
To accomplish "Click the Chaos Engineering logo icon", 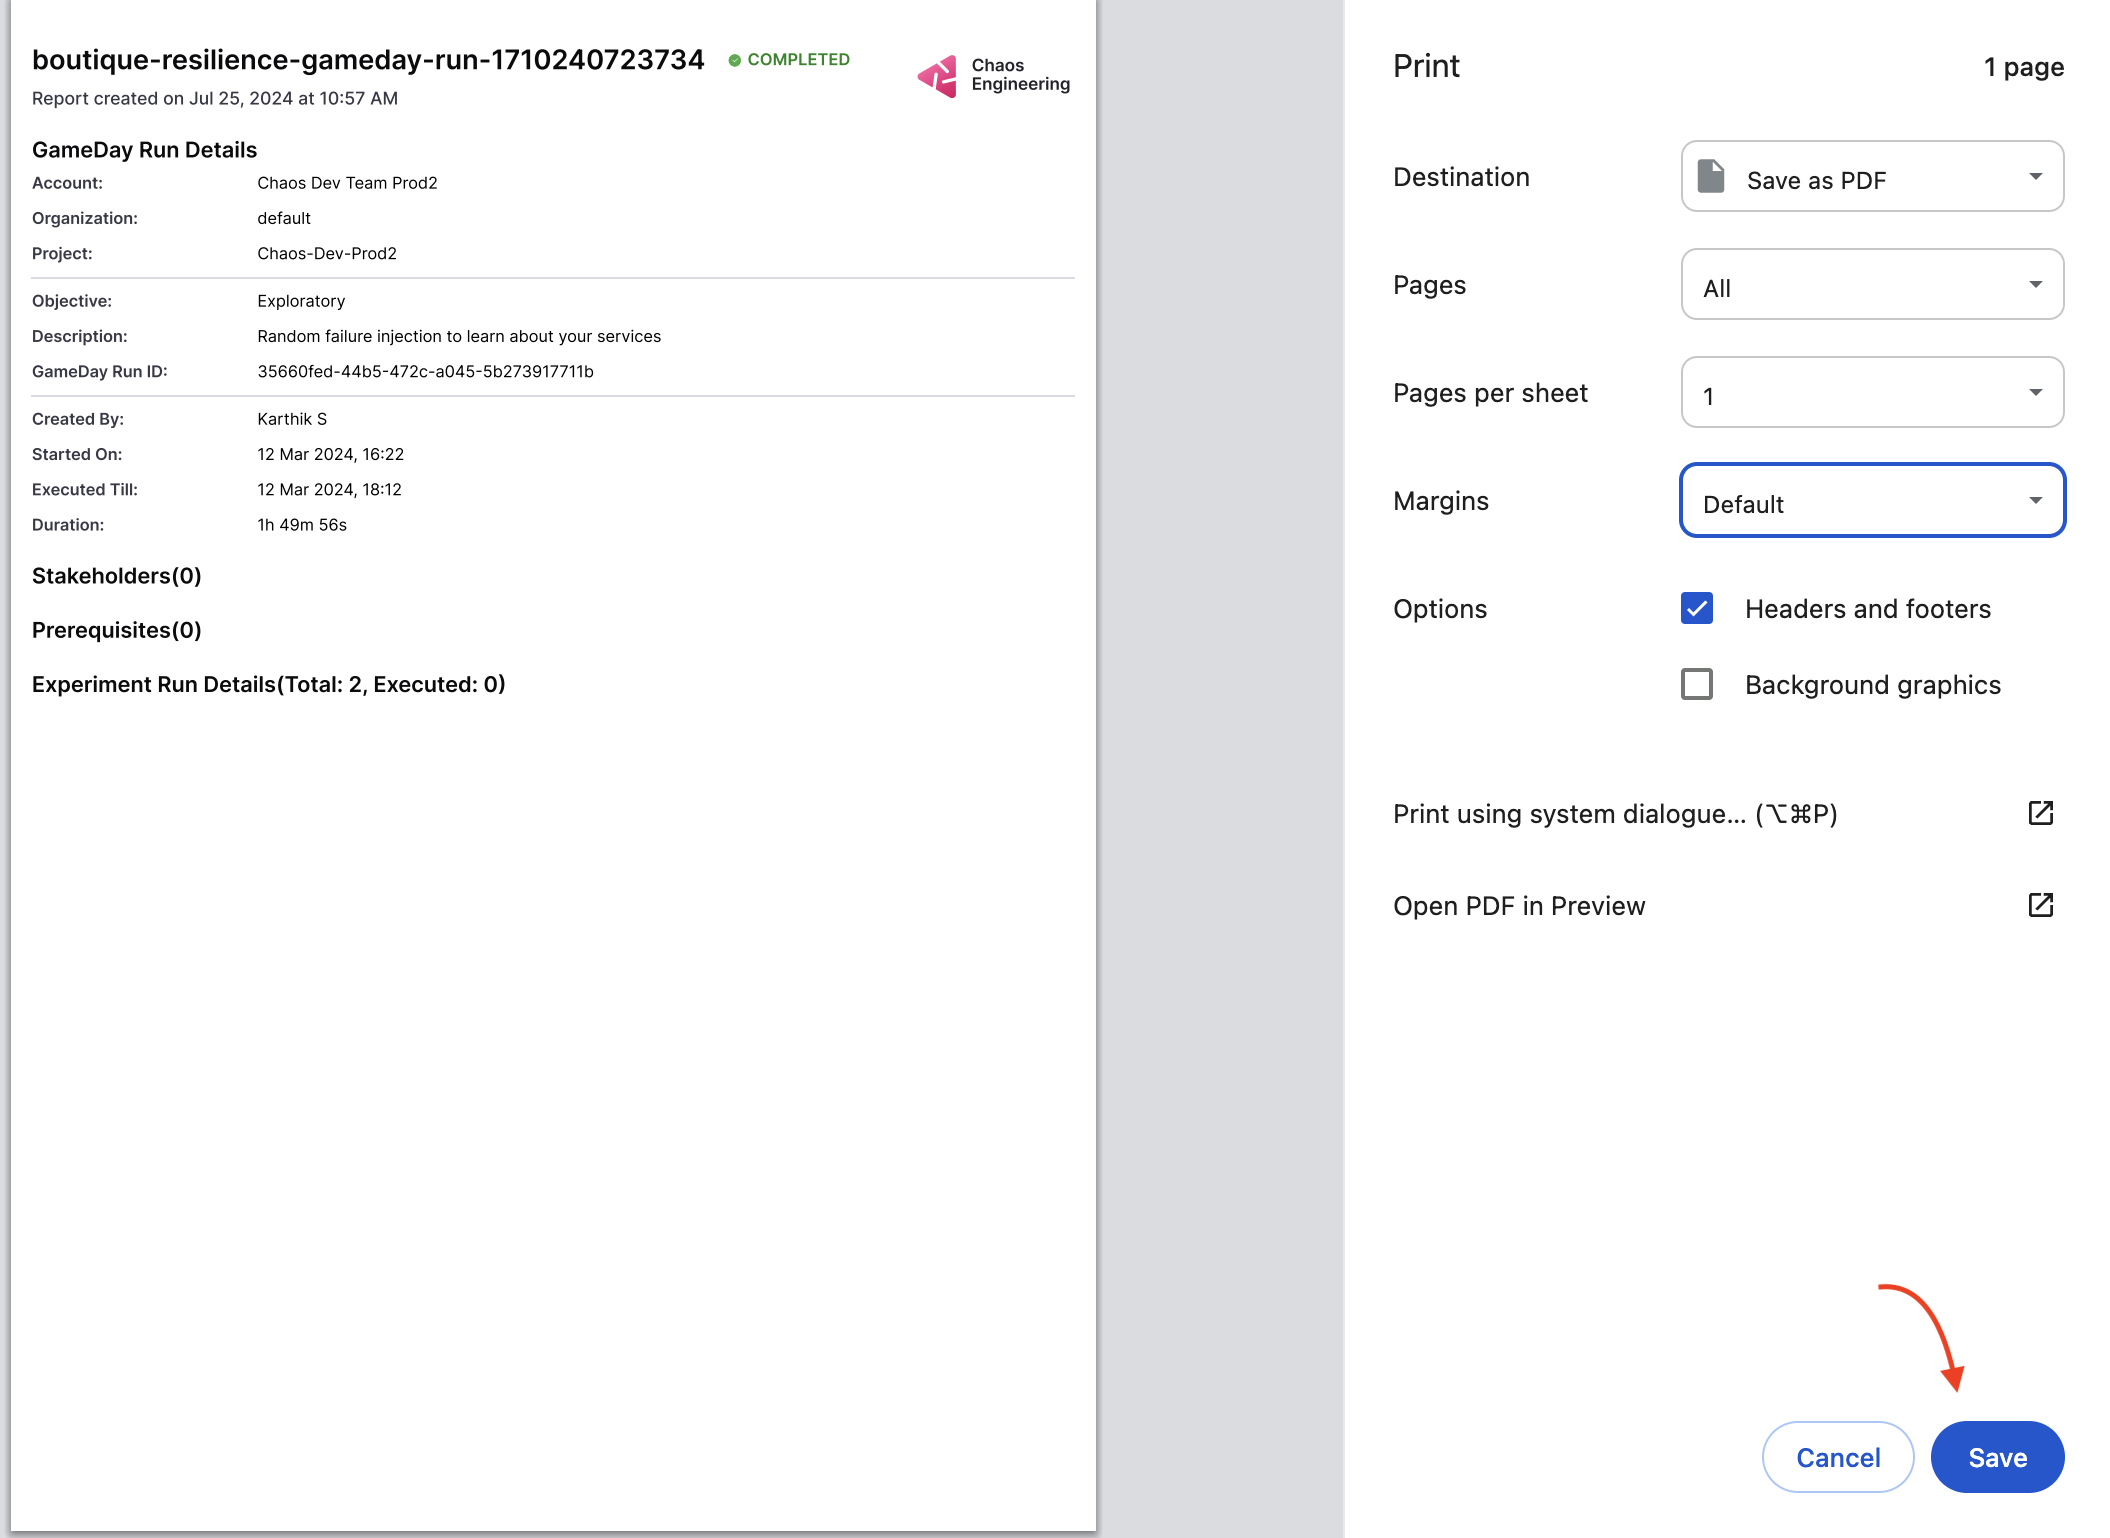I will click(x=938, y=76).
